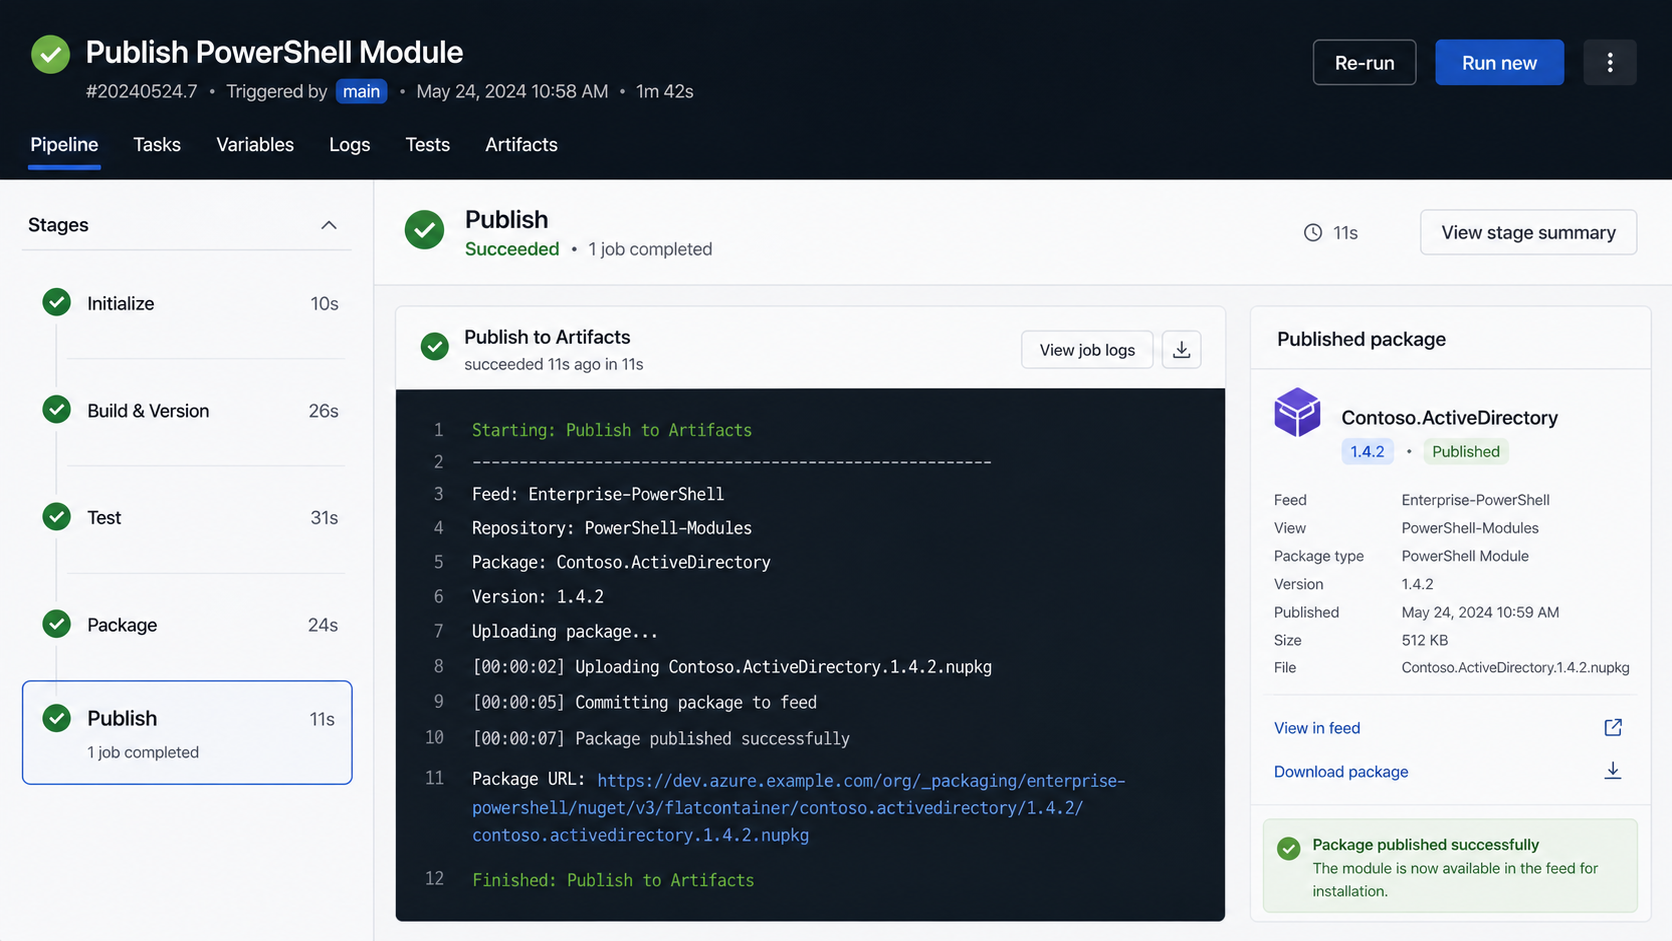Select the Package stage
Viewport: 1672px width, 941px height.
187,624
